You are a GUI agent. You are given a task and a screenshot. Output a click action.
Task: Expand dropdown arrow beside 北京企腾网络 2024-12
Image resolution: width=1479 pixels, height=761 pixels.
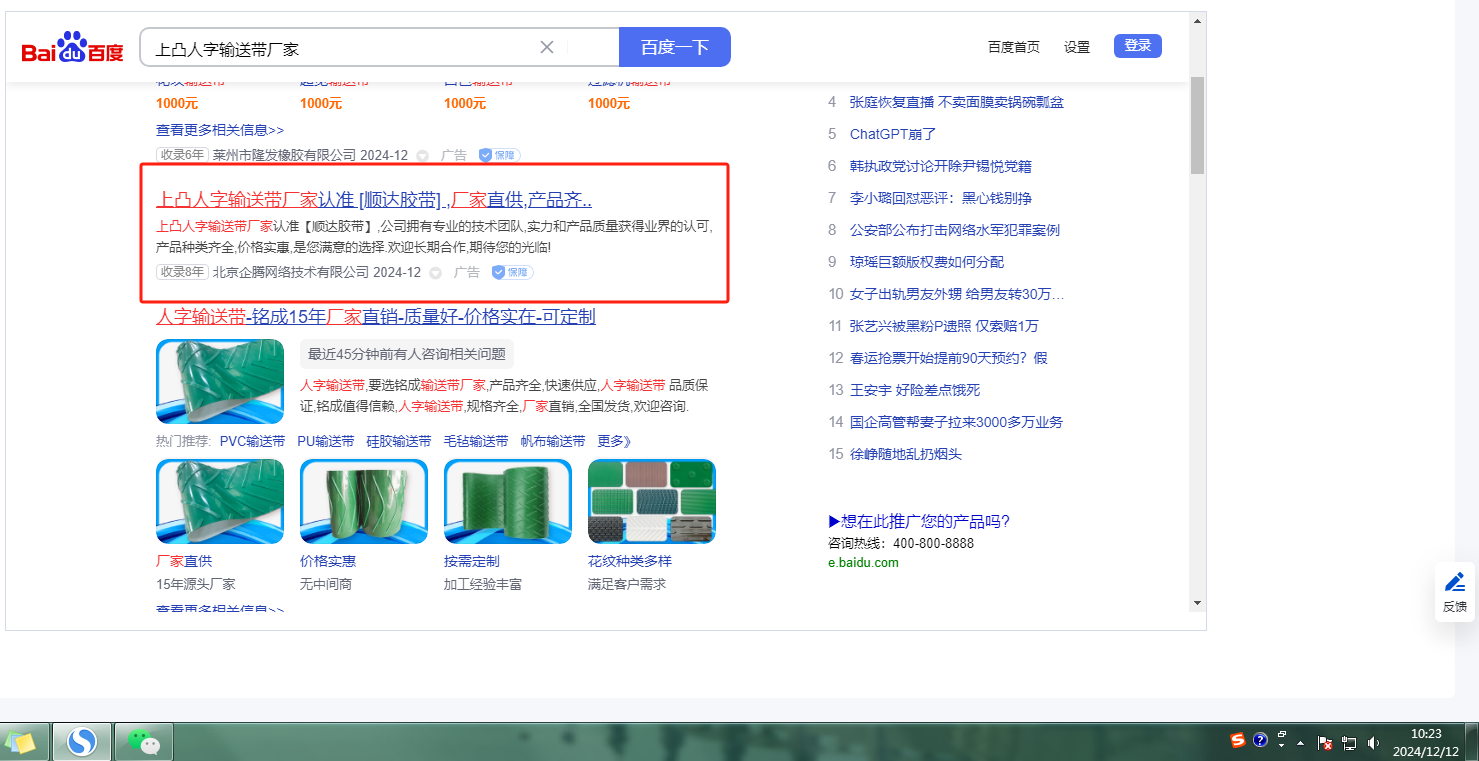click(435, 273)
